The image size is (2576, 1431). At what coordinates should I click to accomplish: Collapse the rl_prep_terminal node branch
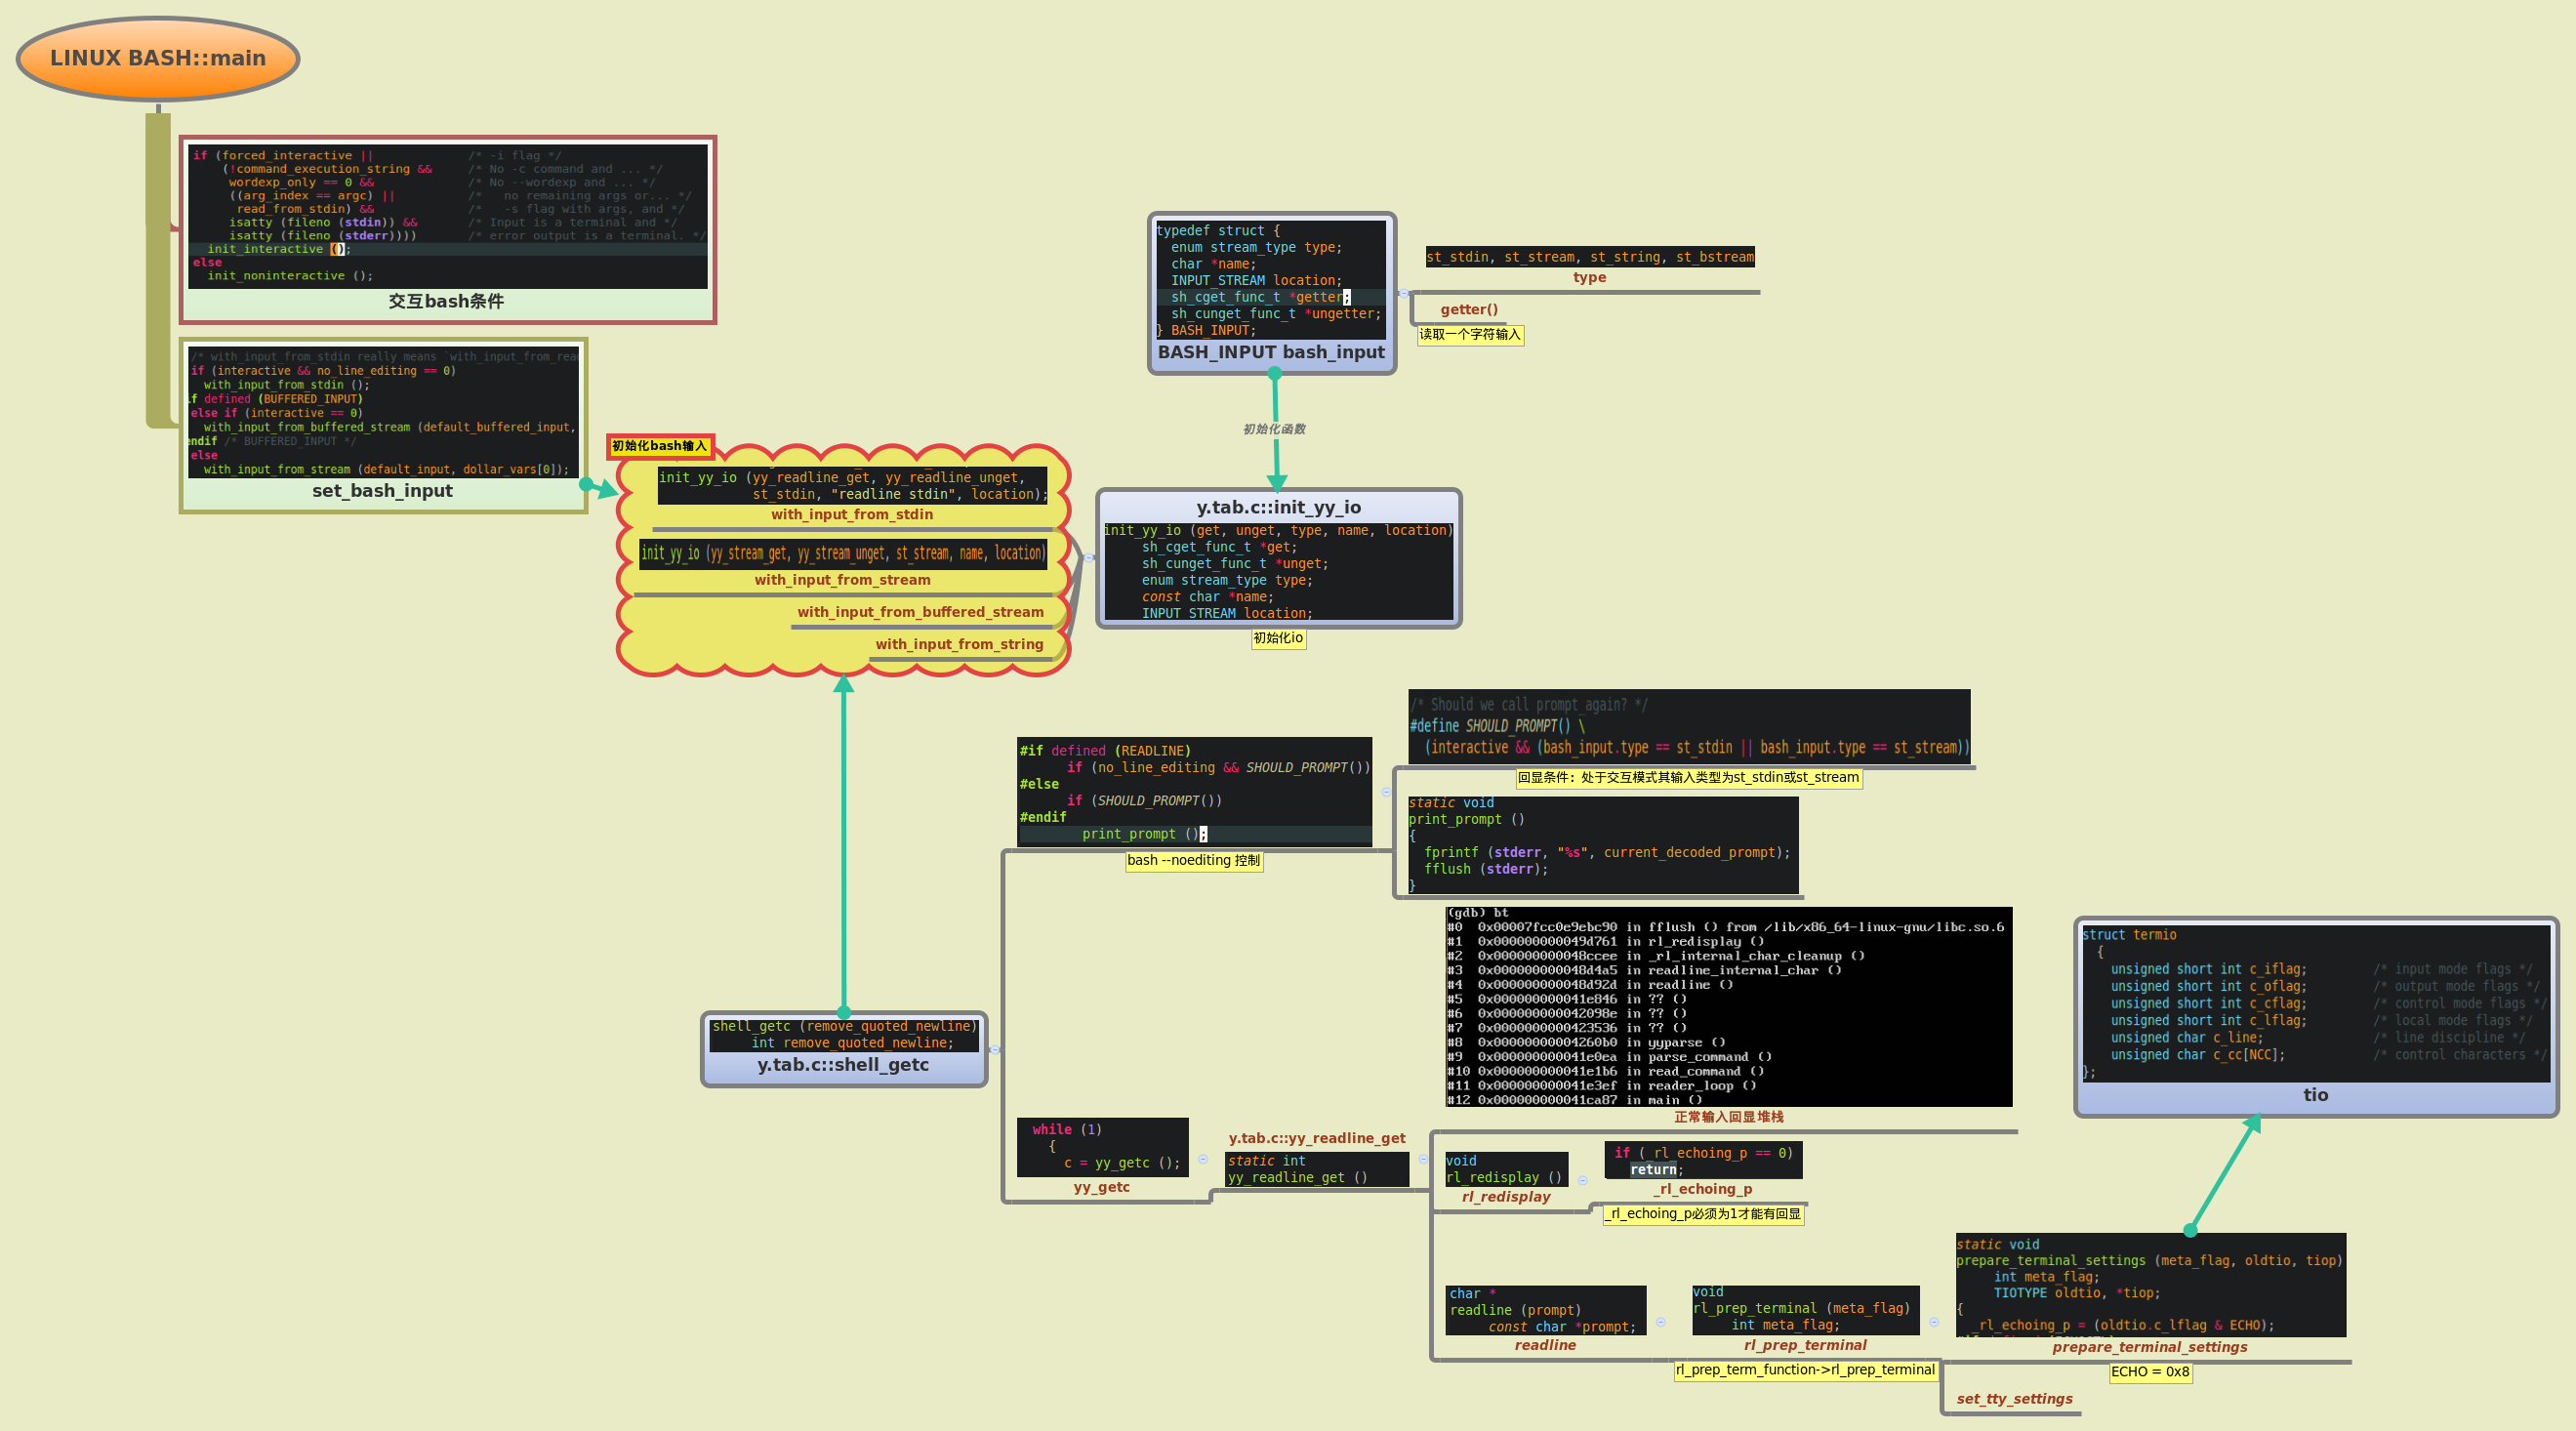point(1934,1322)
